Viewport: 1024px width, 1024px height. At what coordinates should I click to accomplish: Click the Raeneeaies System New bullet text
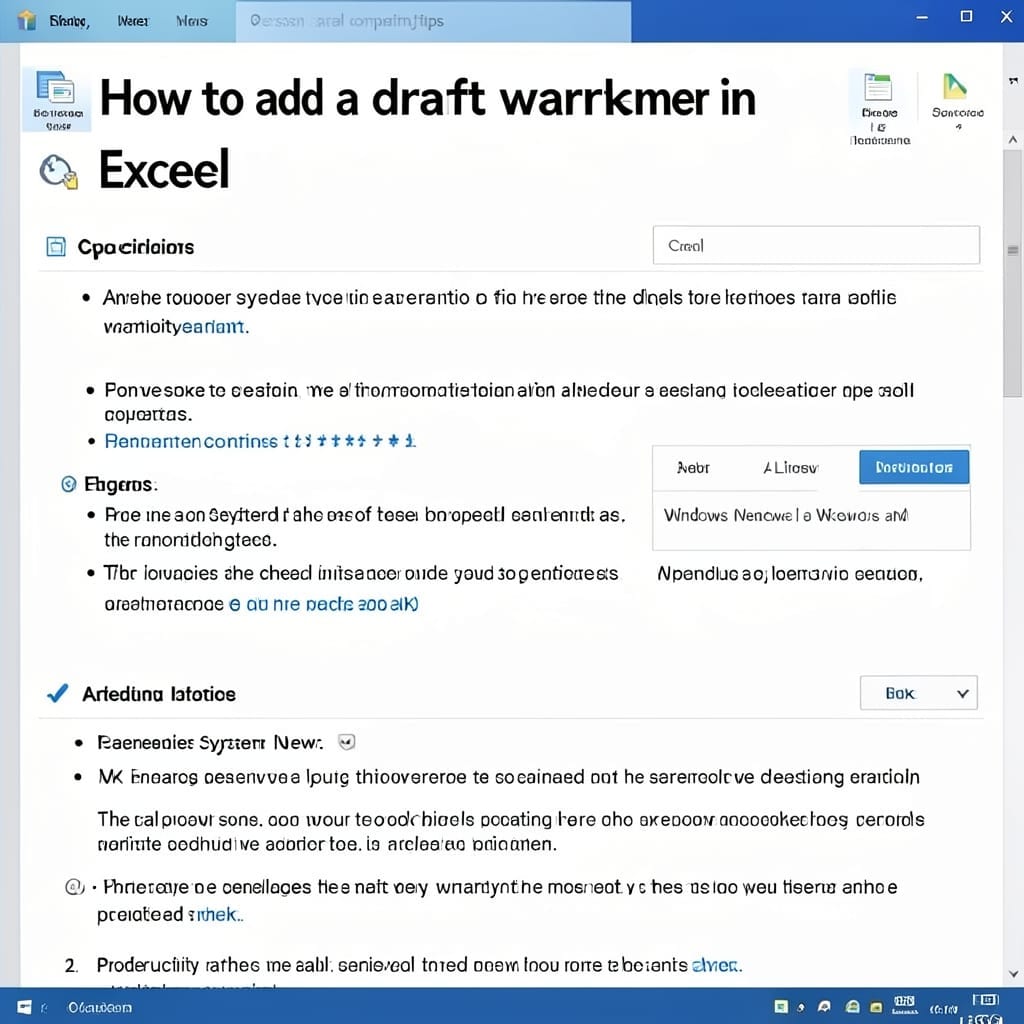pyautogui.click(x=210, y=743)
